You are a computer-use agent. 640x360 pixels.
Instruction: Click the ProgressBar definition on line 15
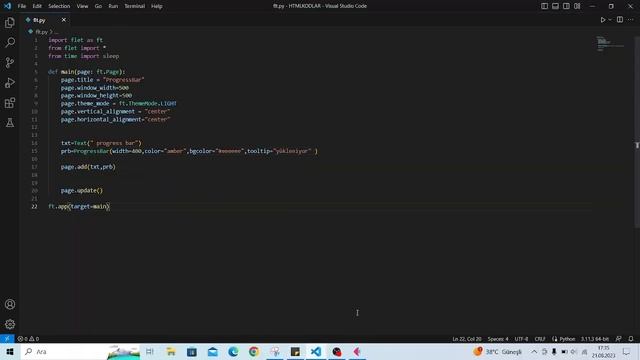click(x=189, y=151)
